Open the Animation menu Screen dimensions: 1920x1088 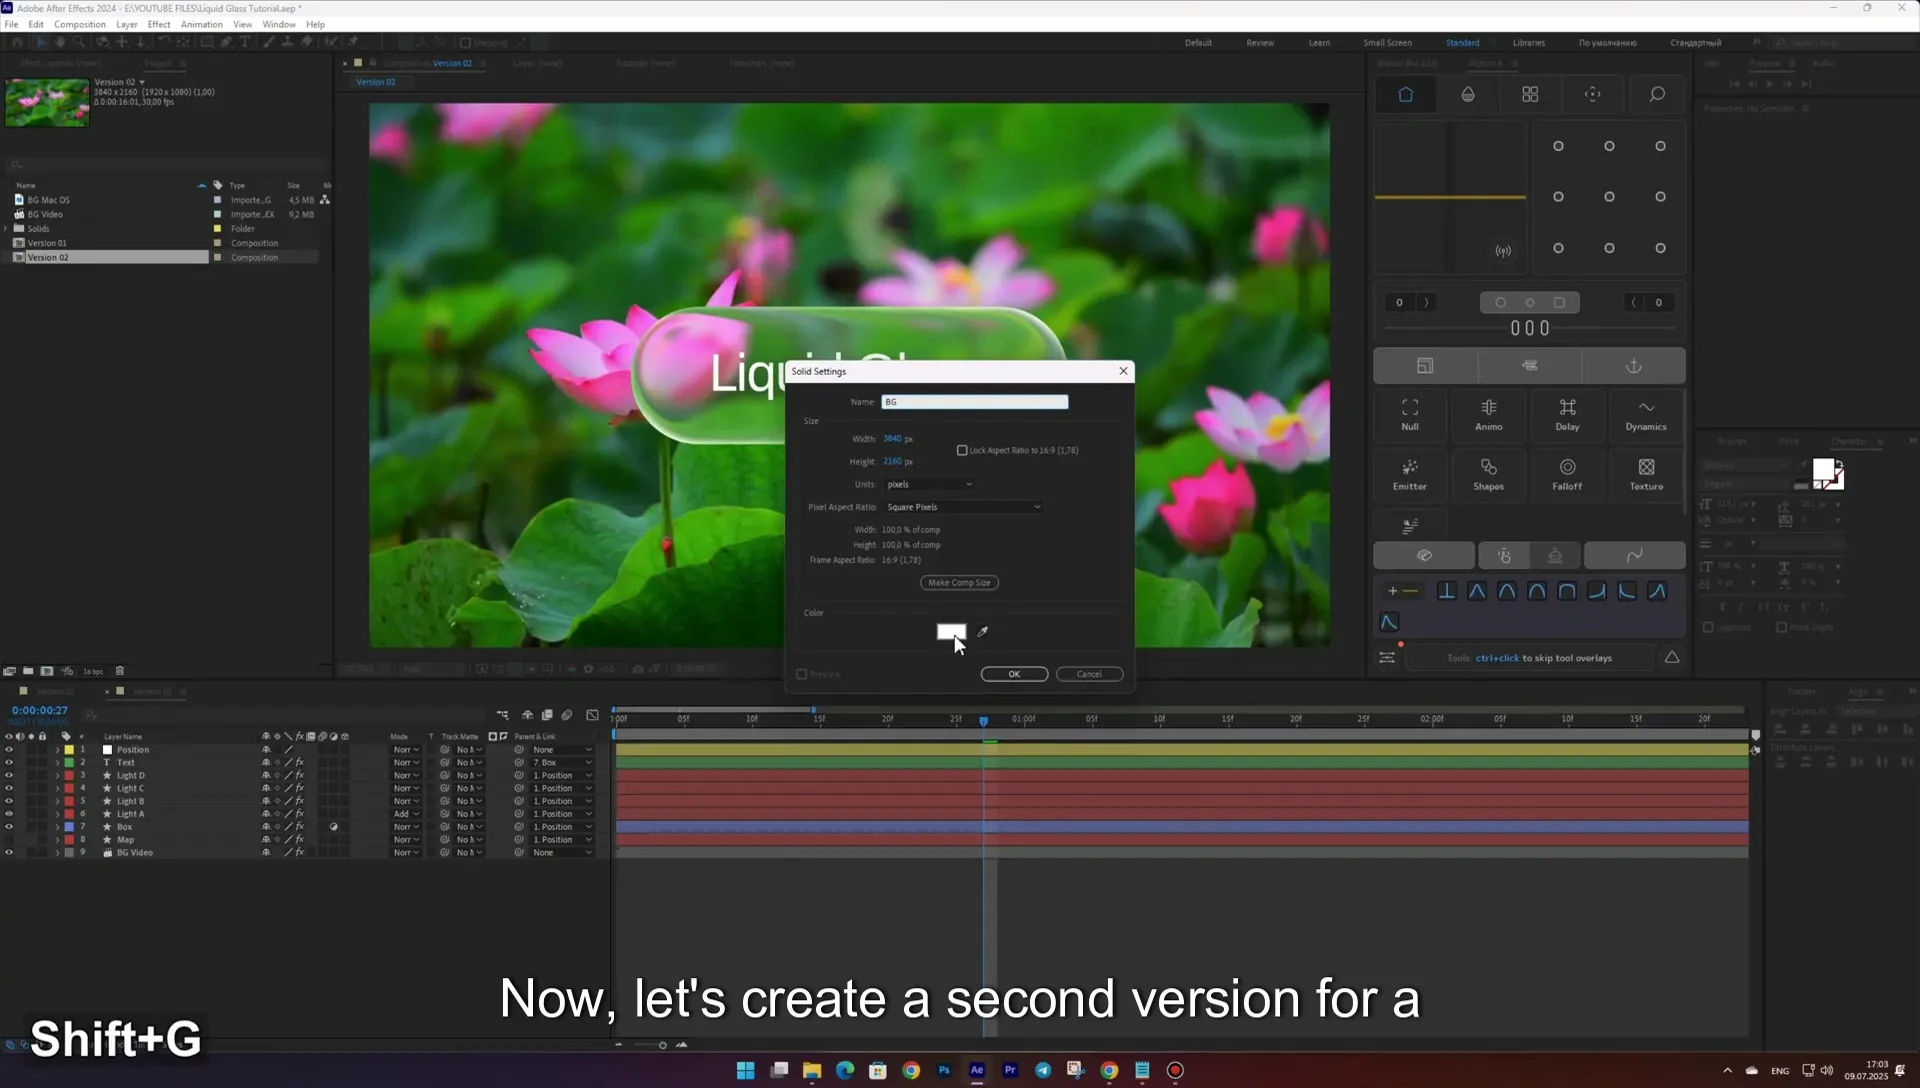[x=201, y=24]
